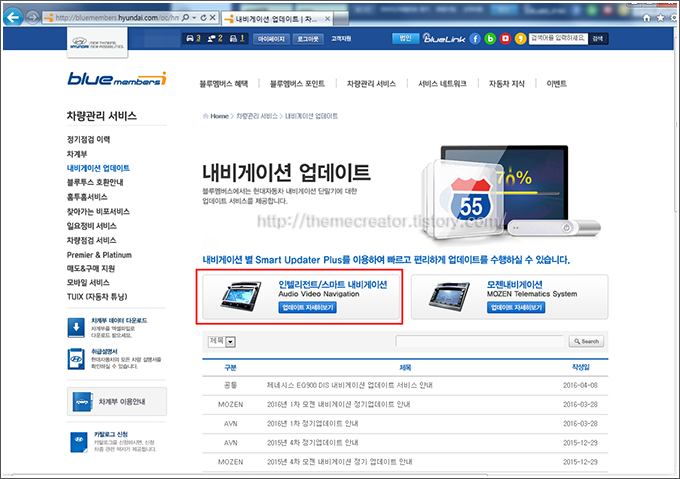Select 정기점검 이력 in the sidebar

pos(88,140)
